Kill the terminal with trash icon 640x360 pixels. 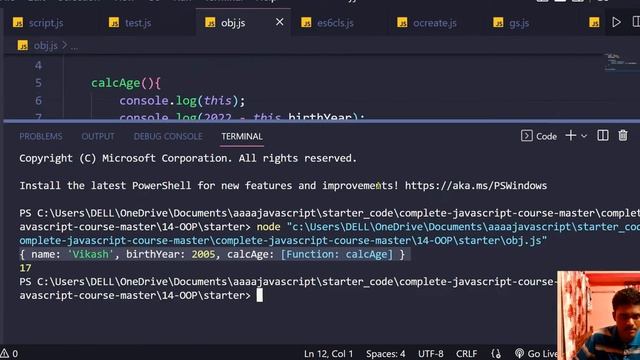click(x=623, y=136)
